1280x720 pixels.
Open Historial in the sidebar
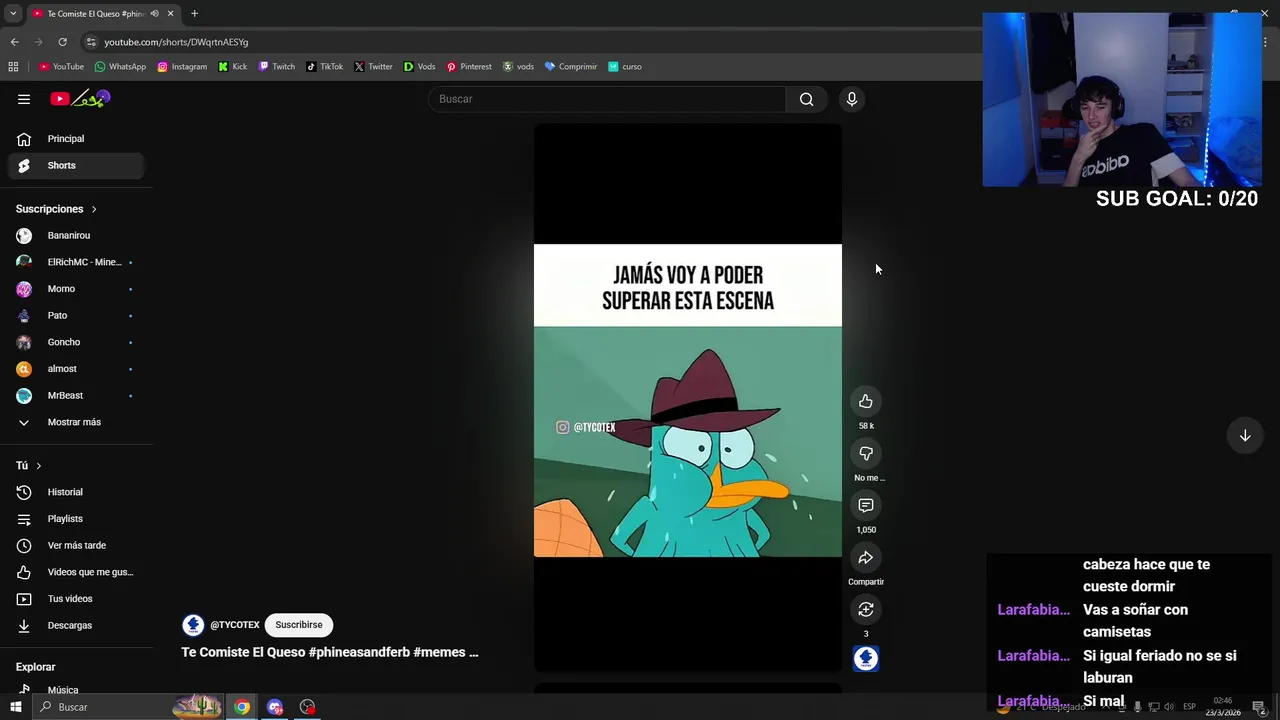[x=78, y=492]
